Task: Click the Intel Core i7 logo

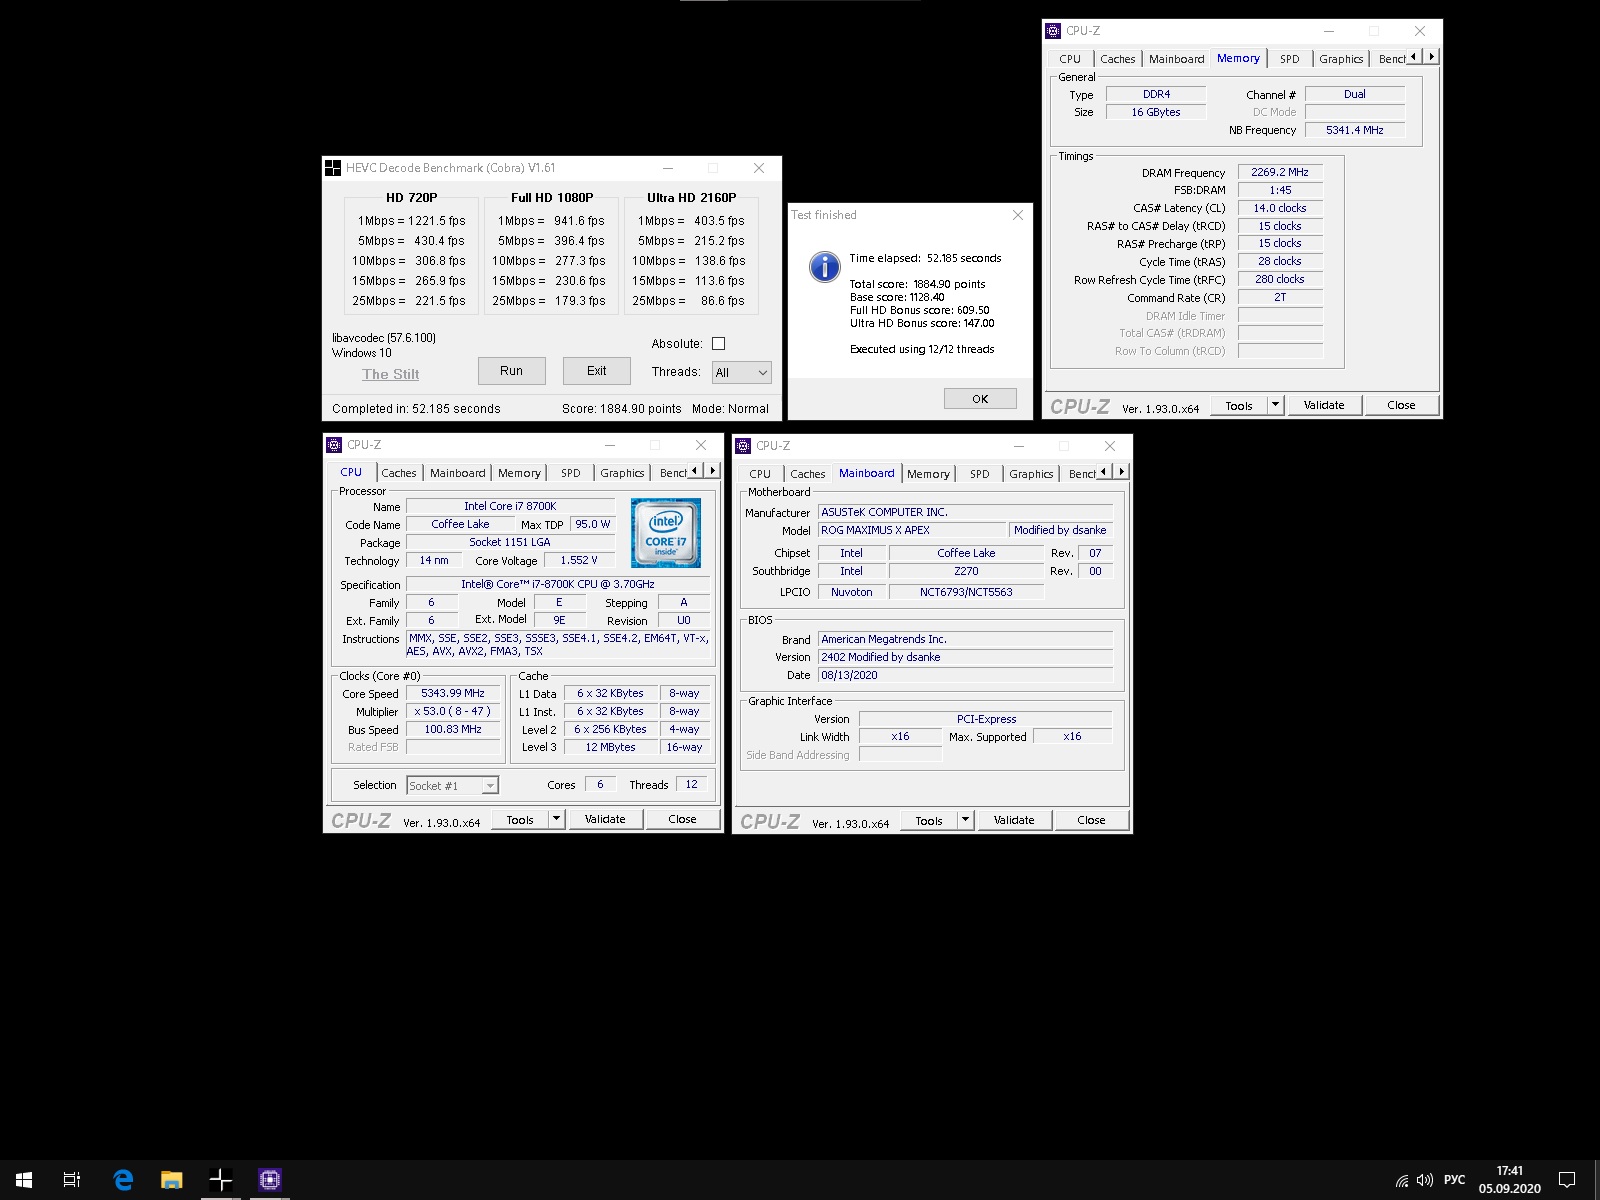Action: [666, 533]
